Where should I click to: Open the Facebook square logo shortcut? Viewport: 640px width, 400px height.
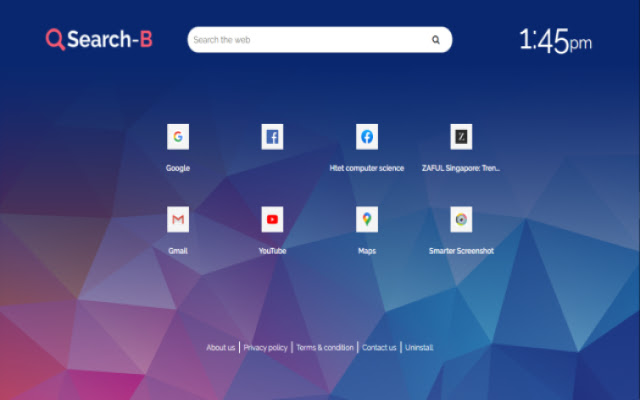click(272, 137)
